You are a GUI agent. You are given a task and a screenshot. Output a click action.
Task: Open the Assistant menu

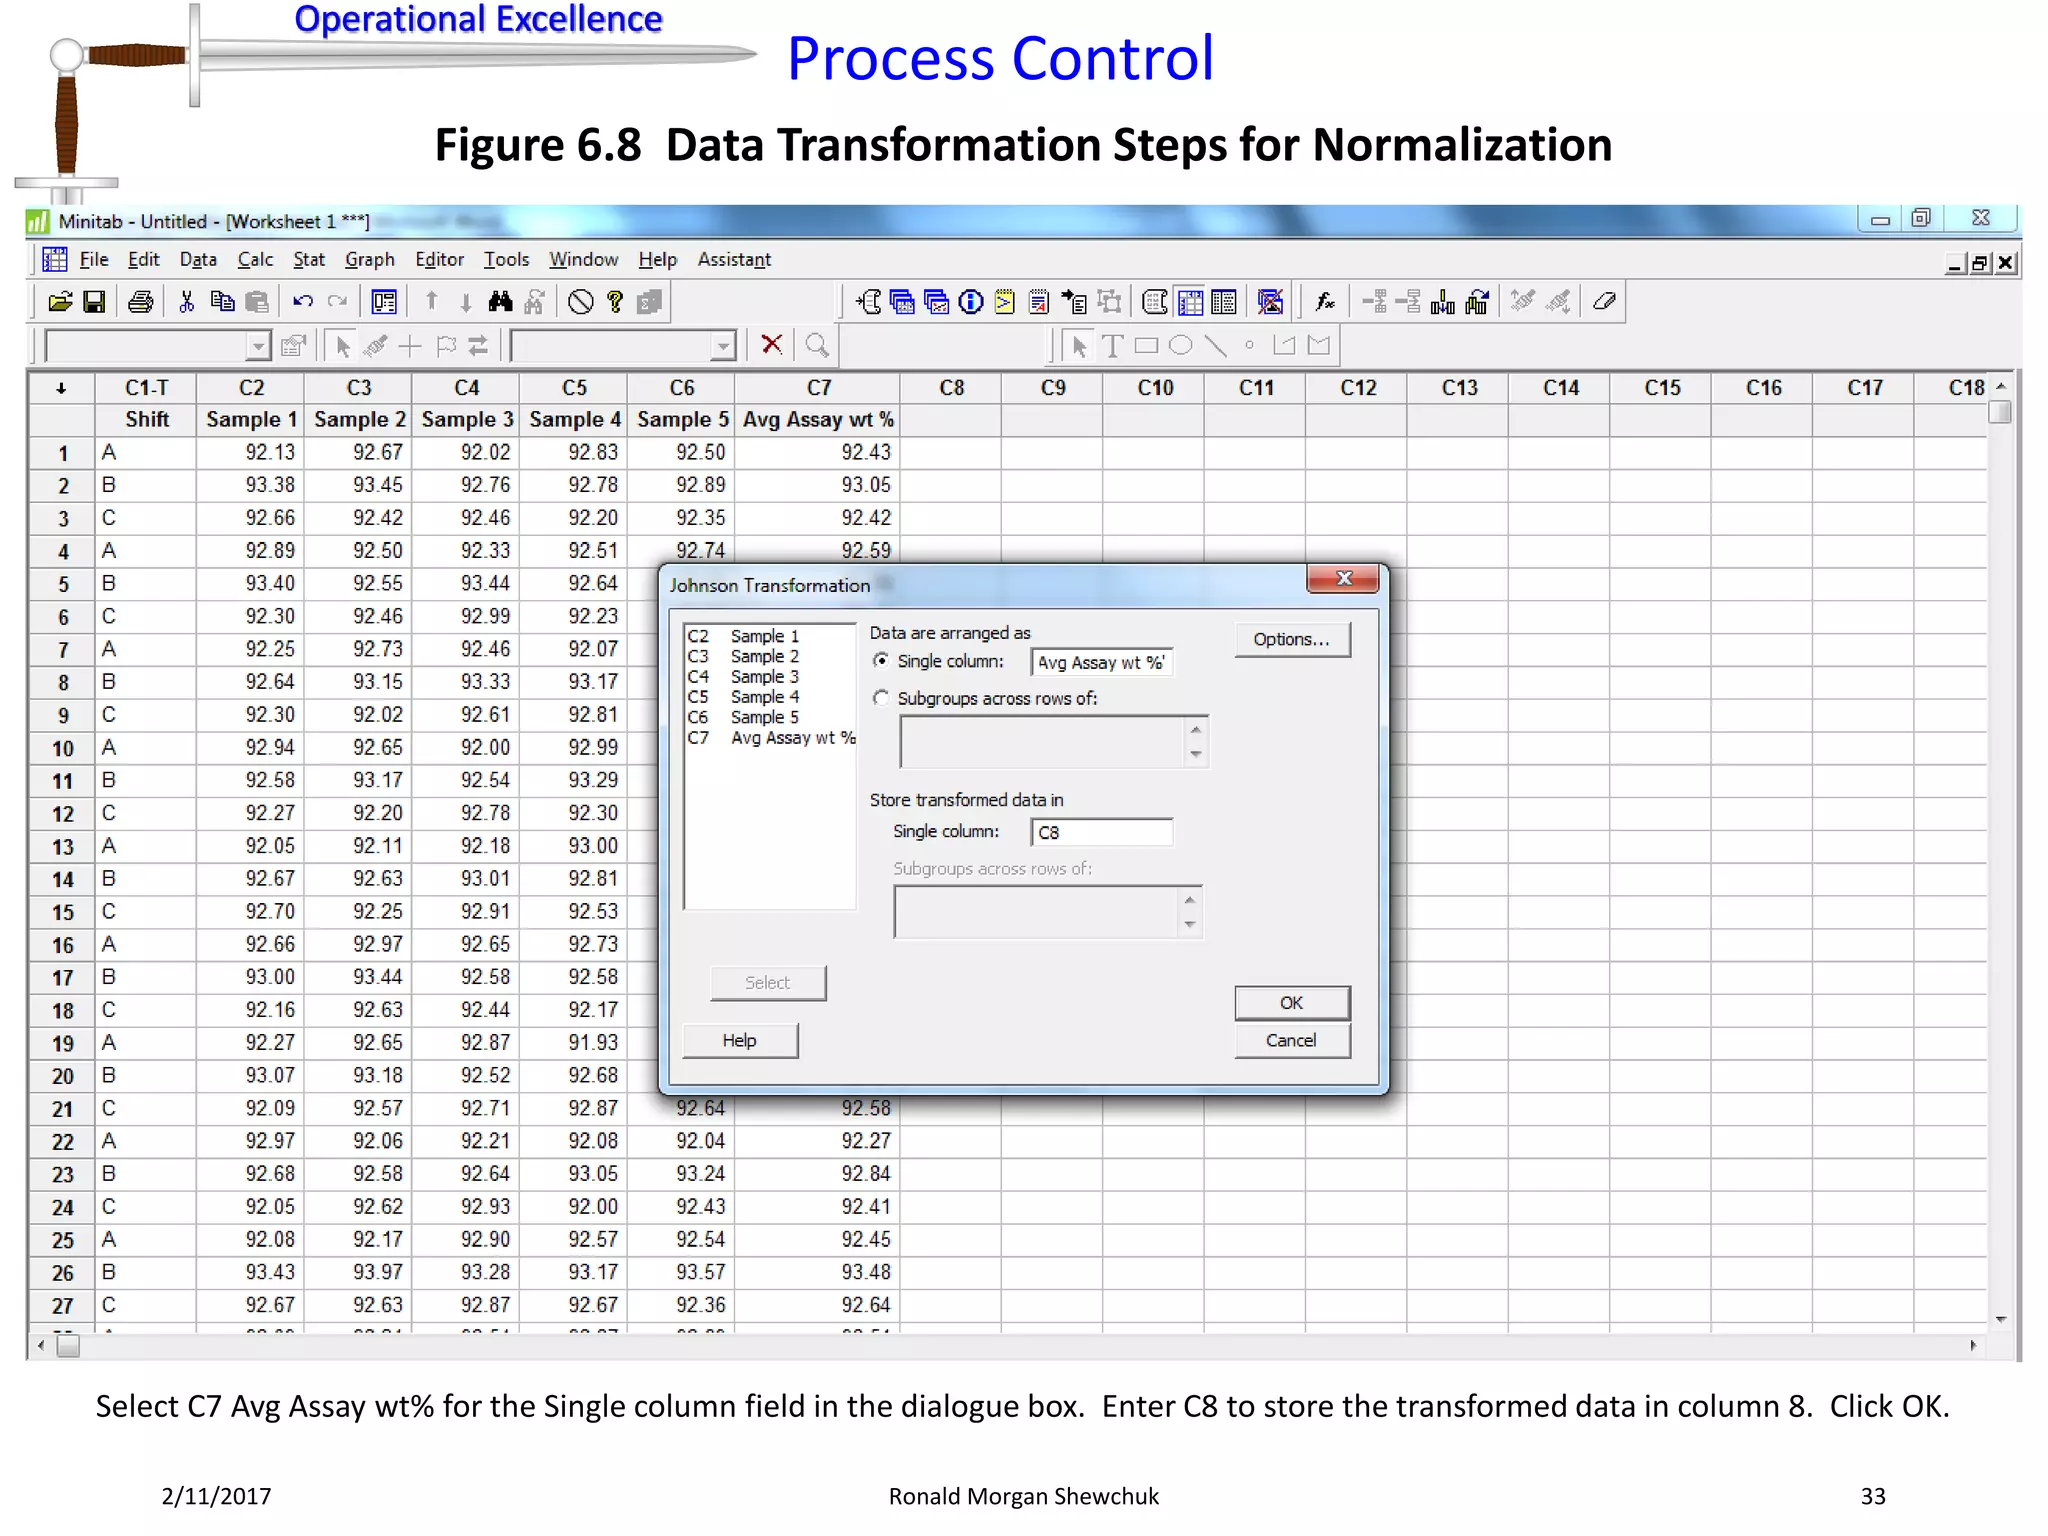coord(734,260)
